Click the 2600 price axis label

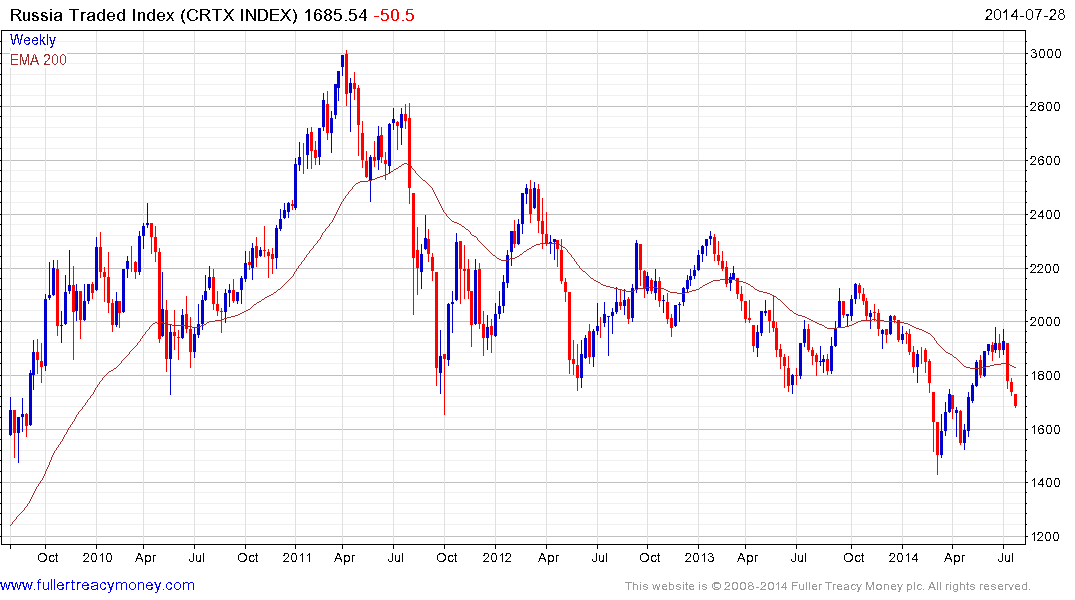1046,160
